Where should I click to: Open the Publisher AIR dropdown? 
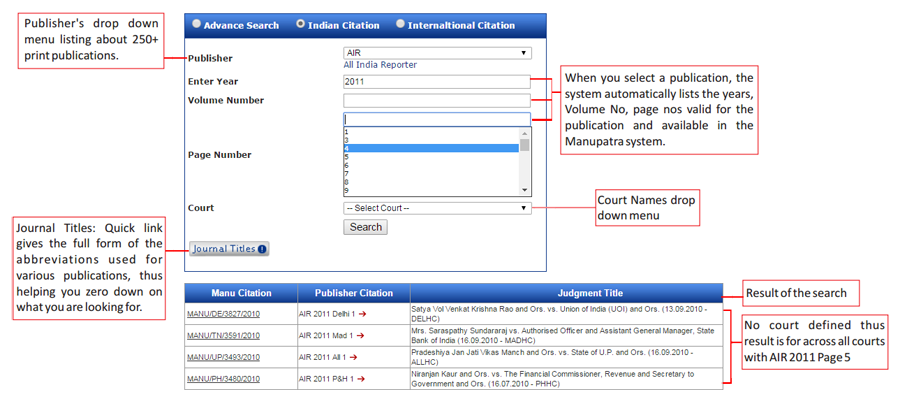(437, 53)
